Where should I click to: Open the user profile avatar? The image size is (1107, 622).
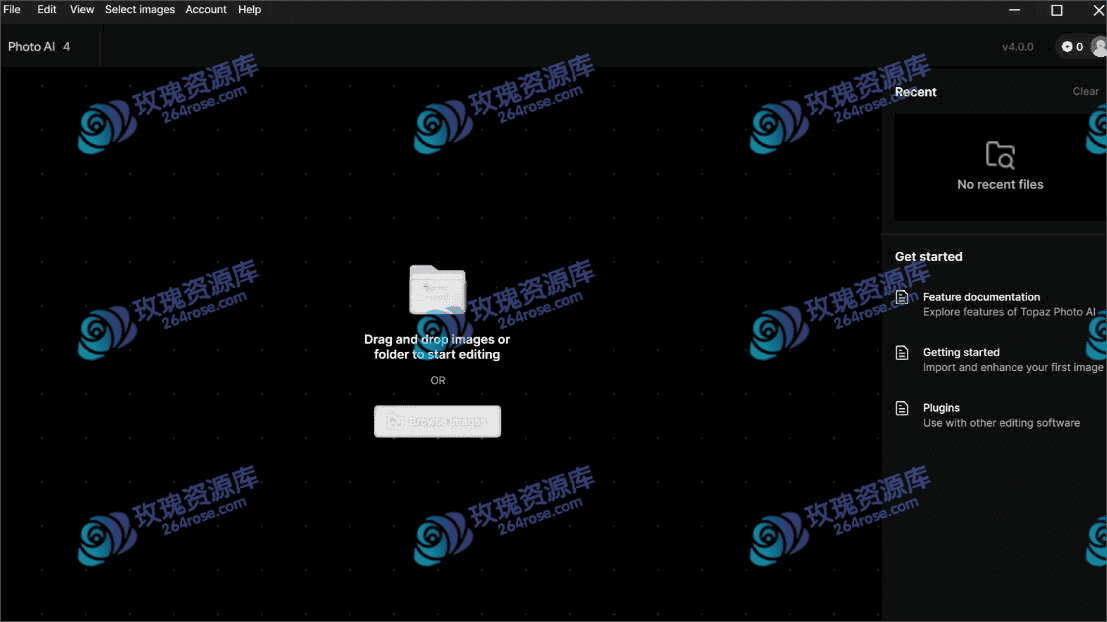(1099, 47)
